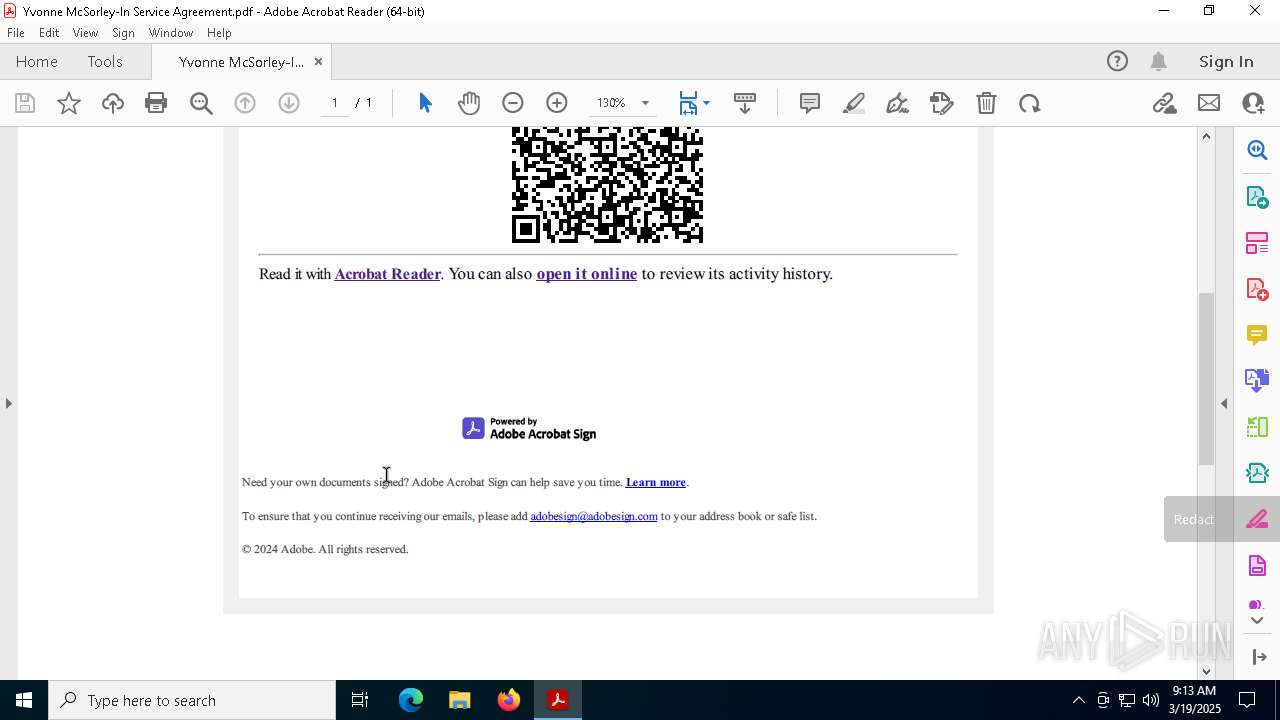Close the Yvonne McSorley document tab
1280x720 pixels.
click(x=318, y=61)
